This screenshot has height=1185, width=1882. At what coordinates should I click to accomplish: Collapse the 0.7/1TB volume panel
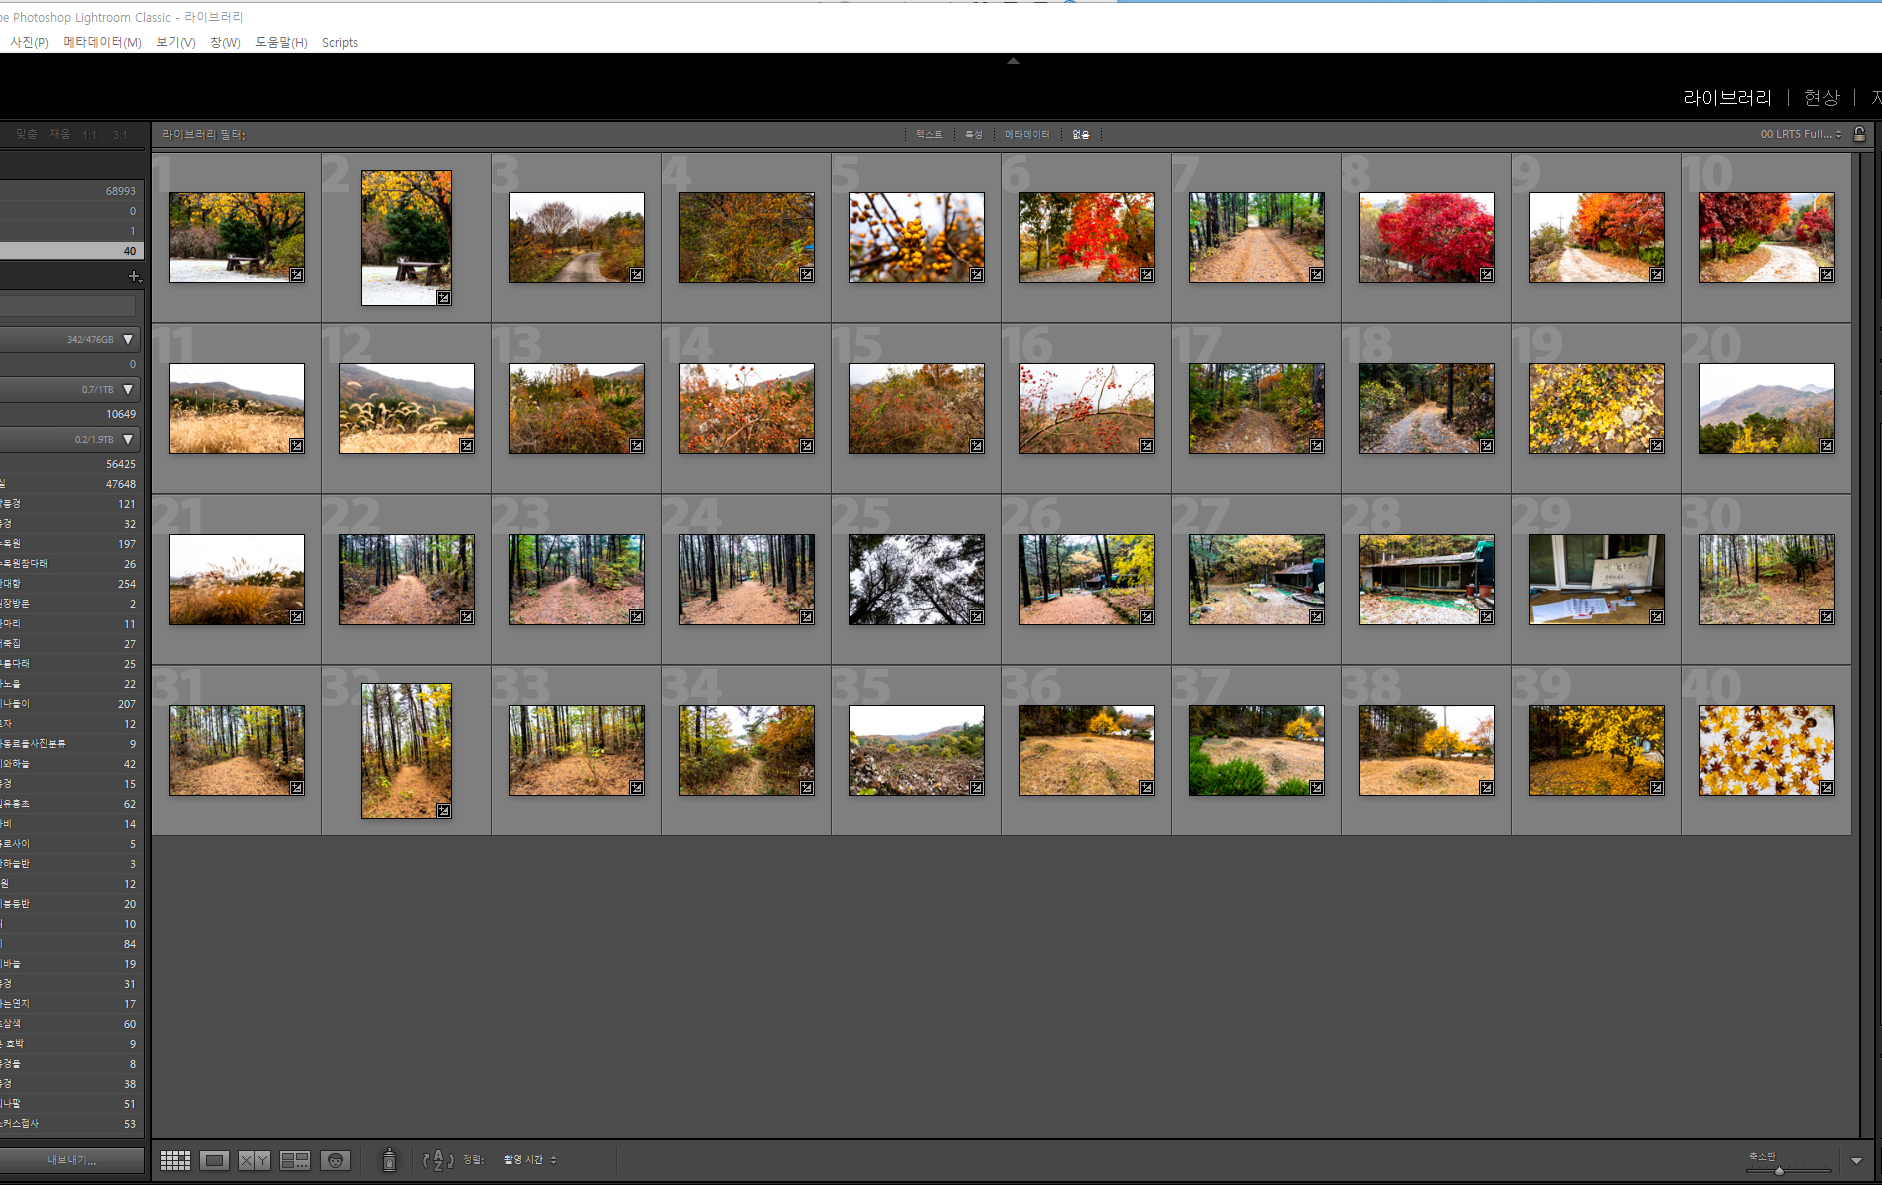tap(128, 390)
